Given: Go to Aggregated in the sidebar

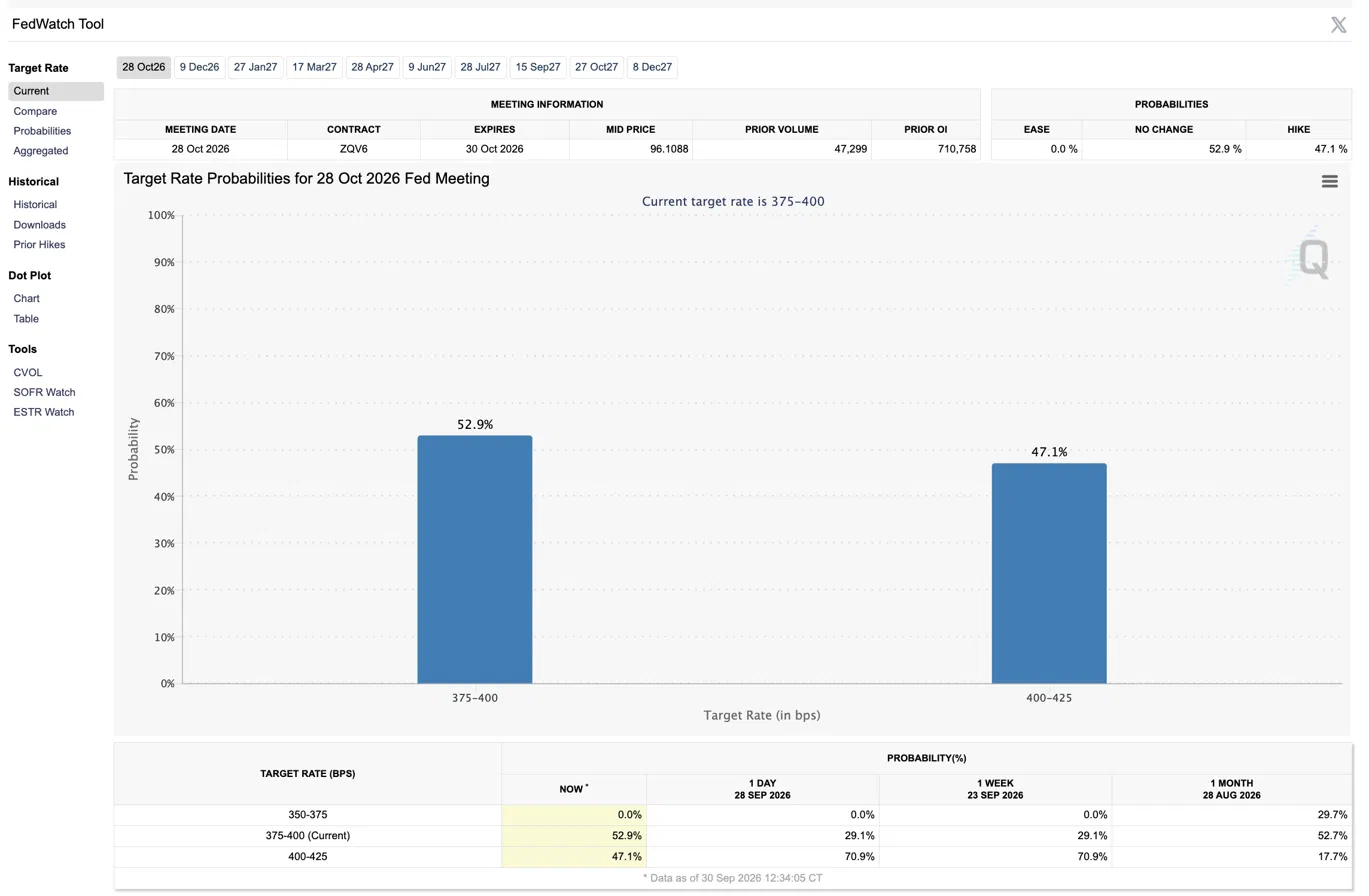Looking at the screenshot, I should [41, 151].
